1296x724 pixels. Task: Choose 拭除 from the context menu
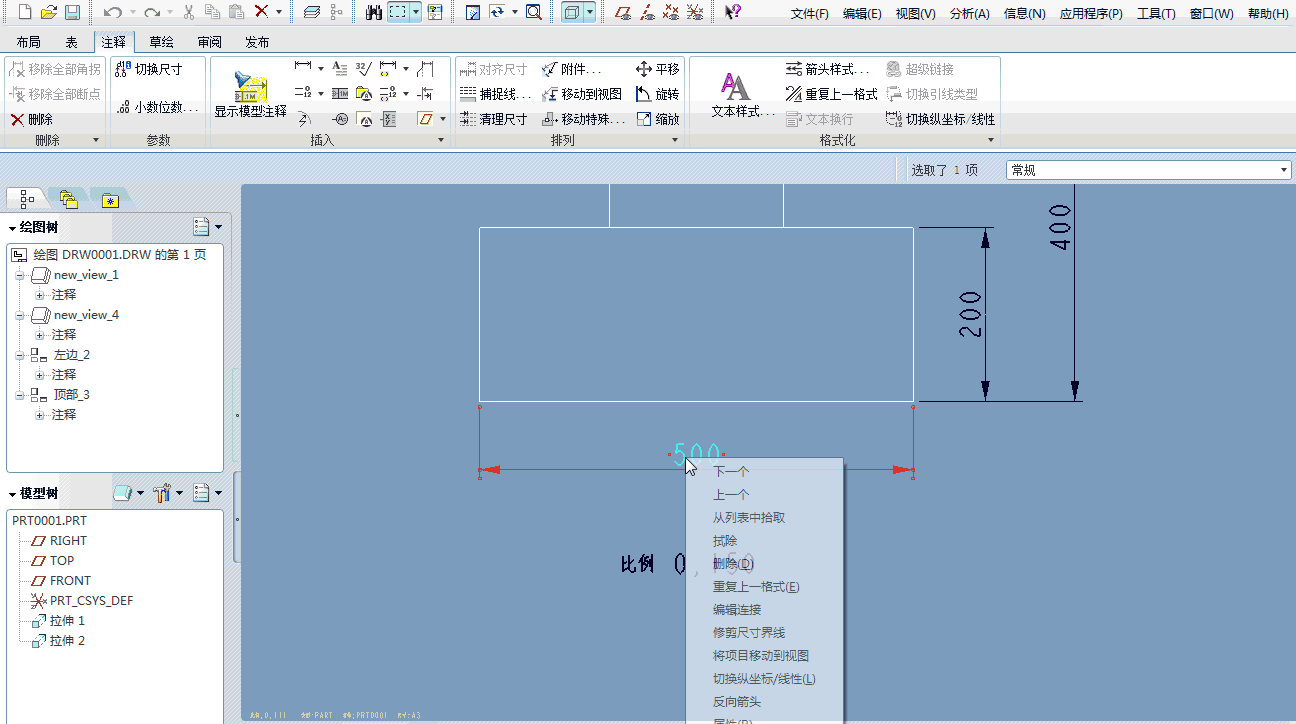click(725, 541)
